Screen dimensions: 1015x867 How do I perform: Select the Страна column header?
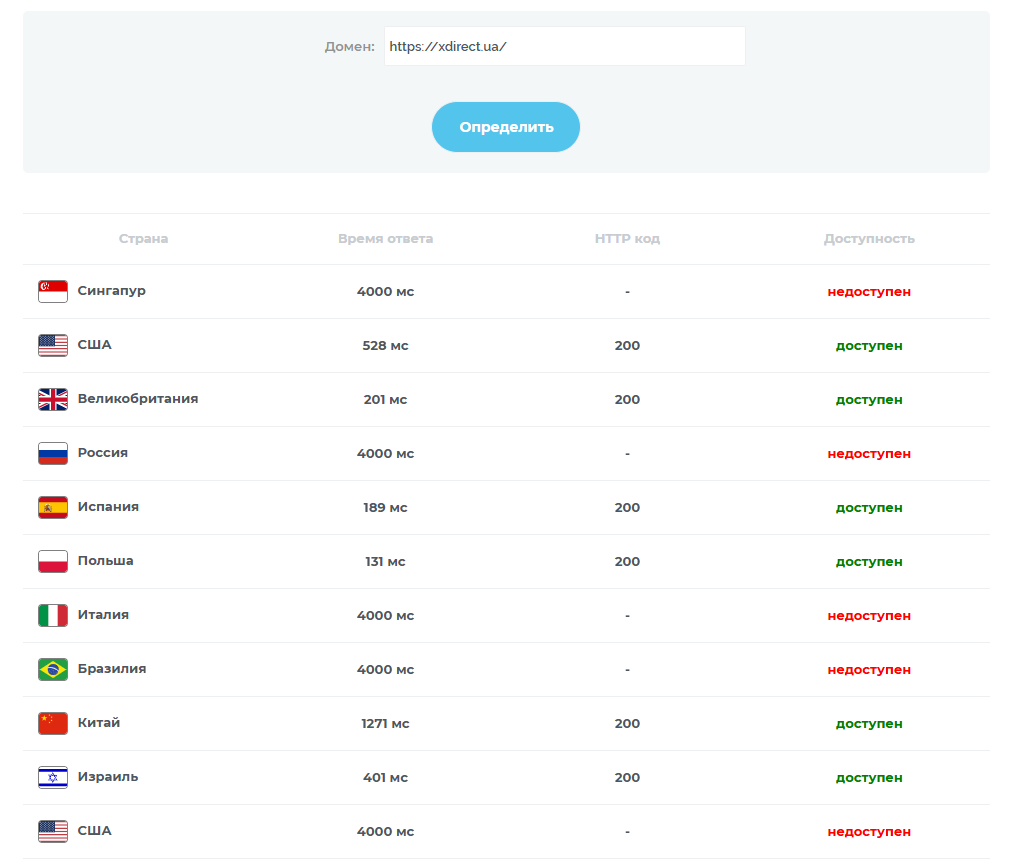[x=143, y=238]
